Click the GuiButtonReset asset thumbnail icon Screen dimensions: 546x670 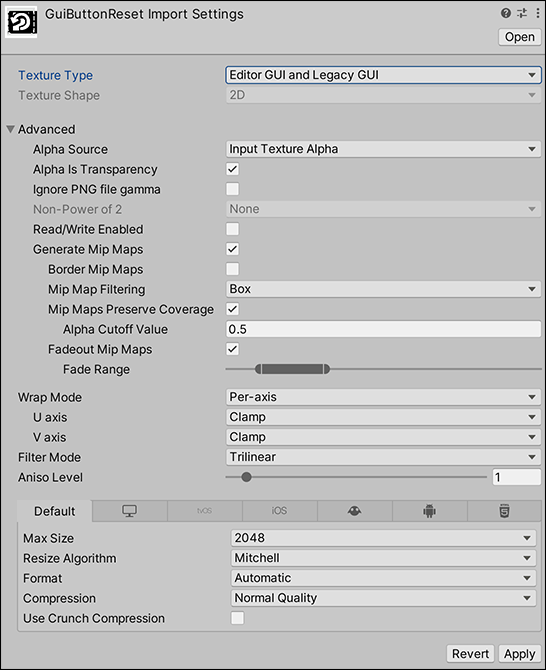click(21, 22)
